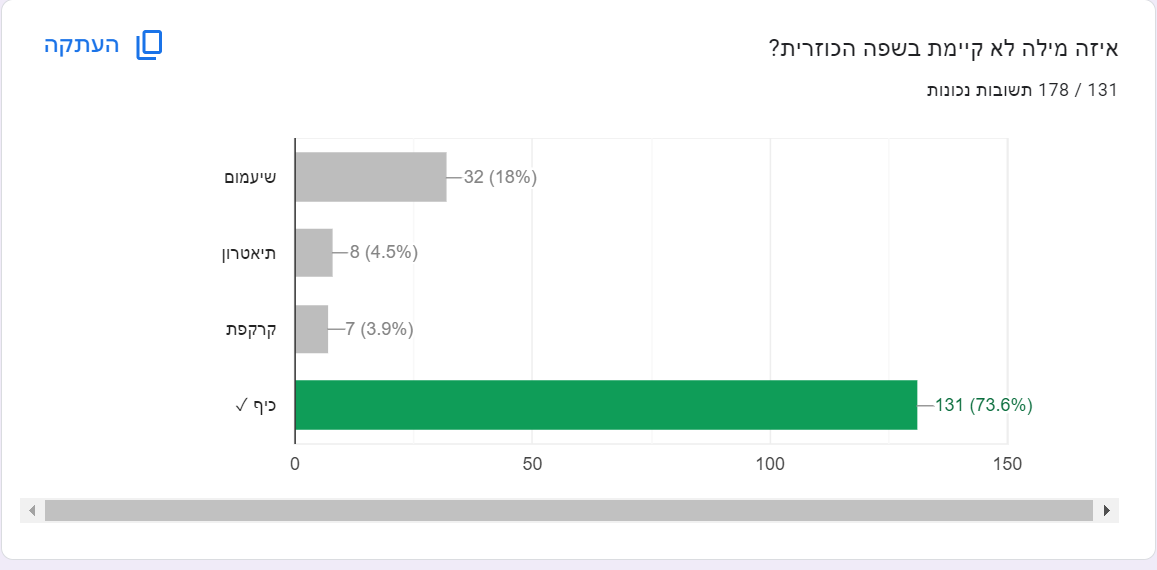This screenshot has width=1157, height=570.
Task: Click the קרקפת answer label
Action: point(251,329)
